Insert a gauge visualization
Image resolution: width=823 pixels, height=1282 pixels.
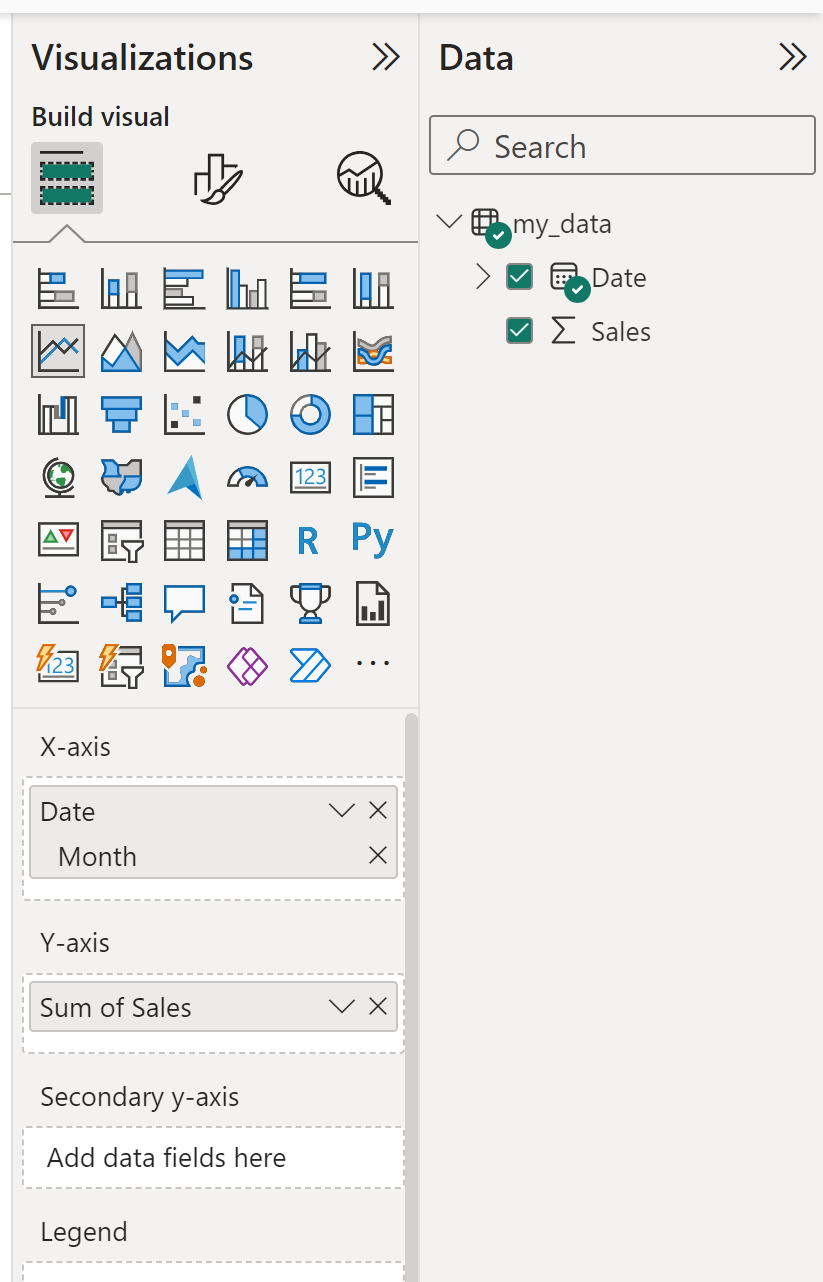point(247,477)
